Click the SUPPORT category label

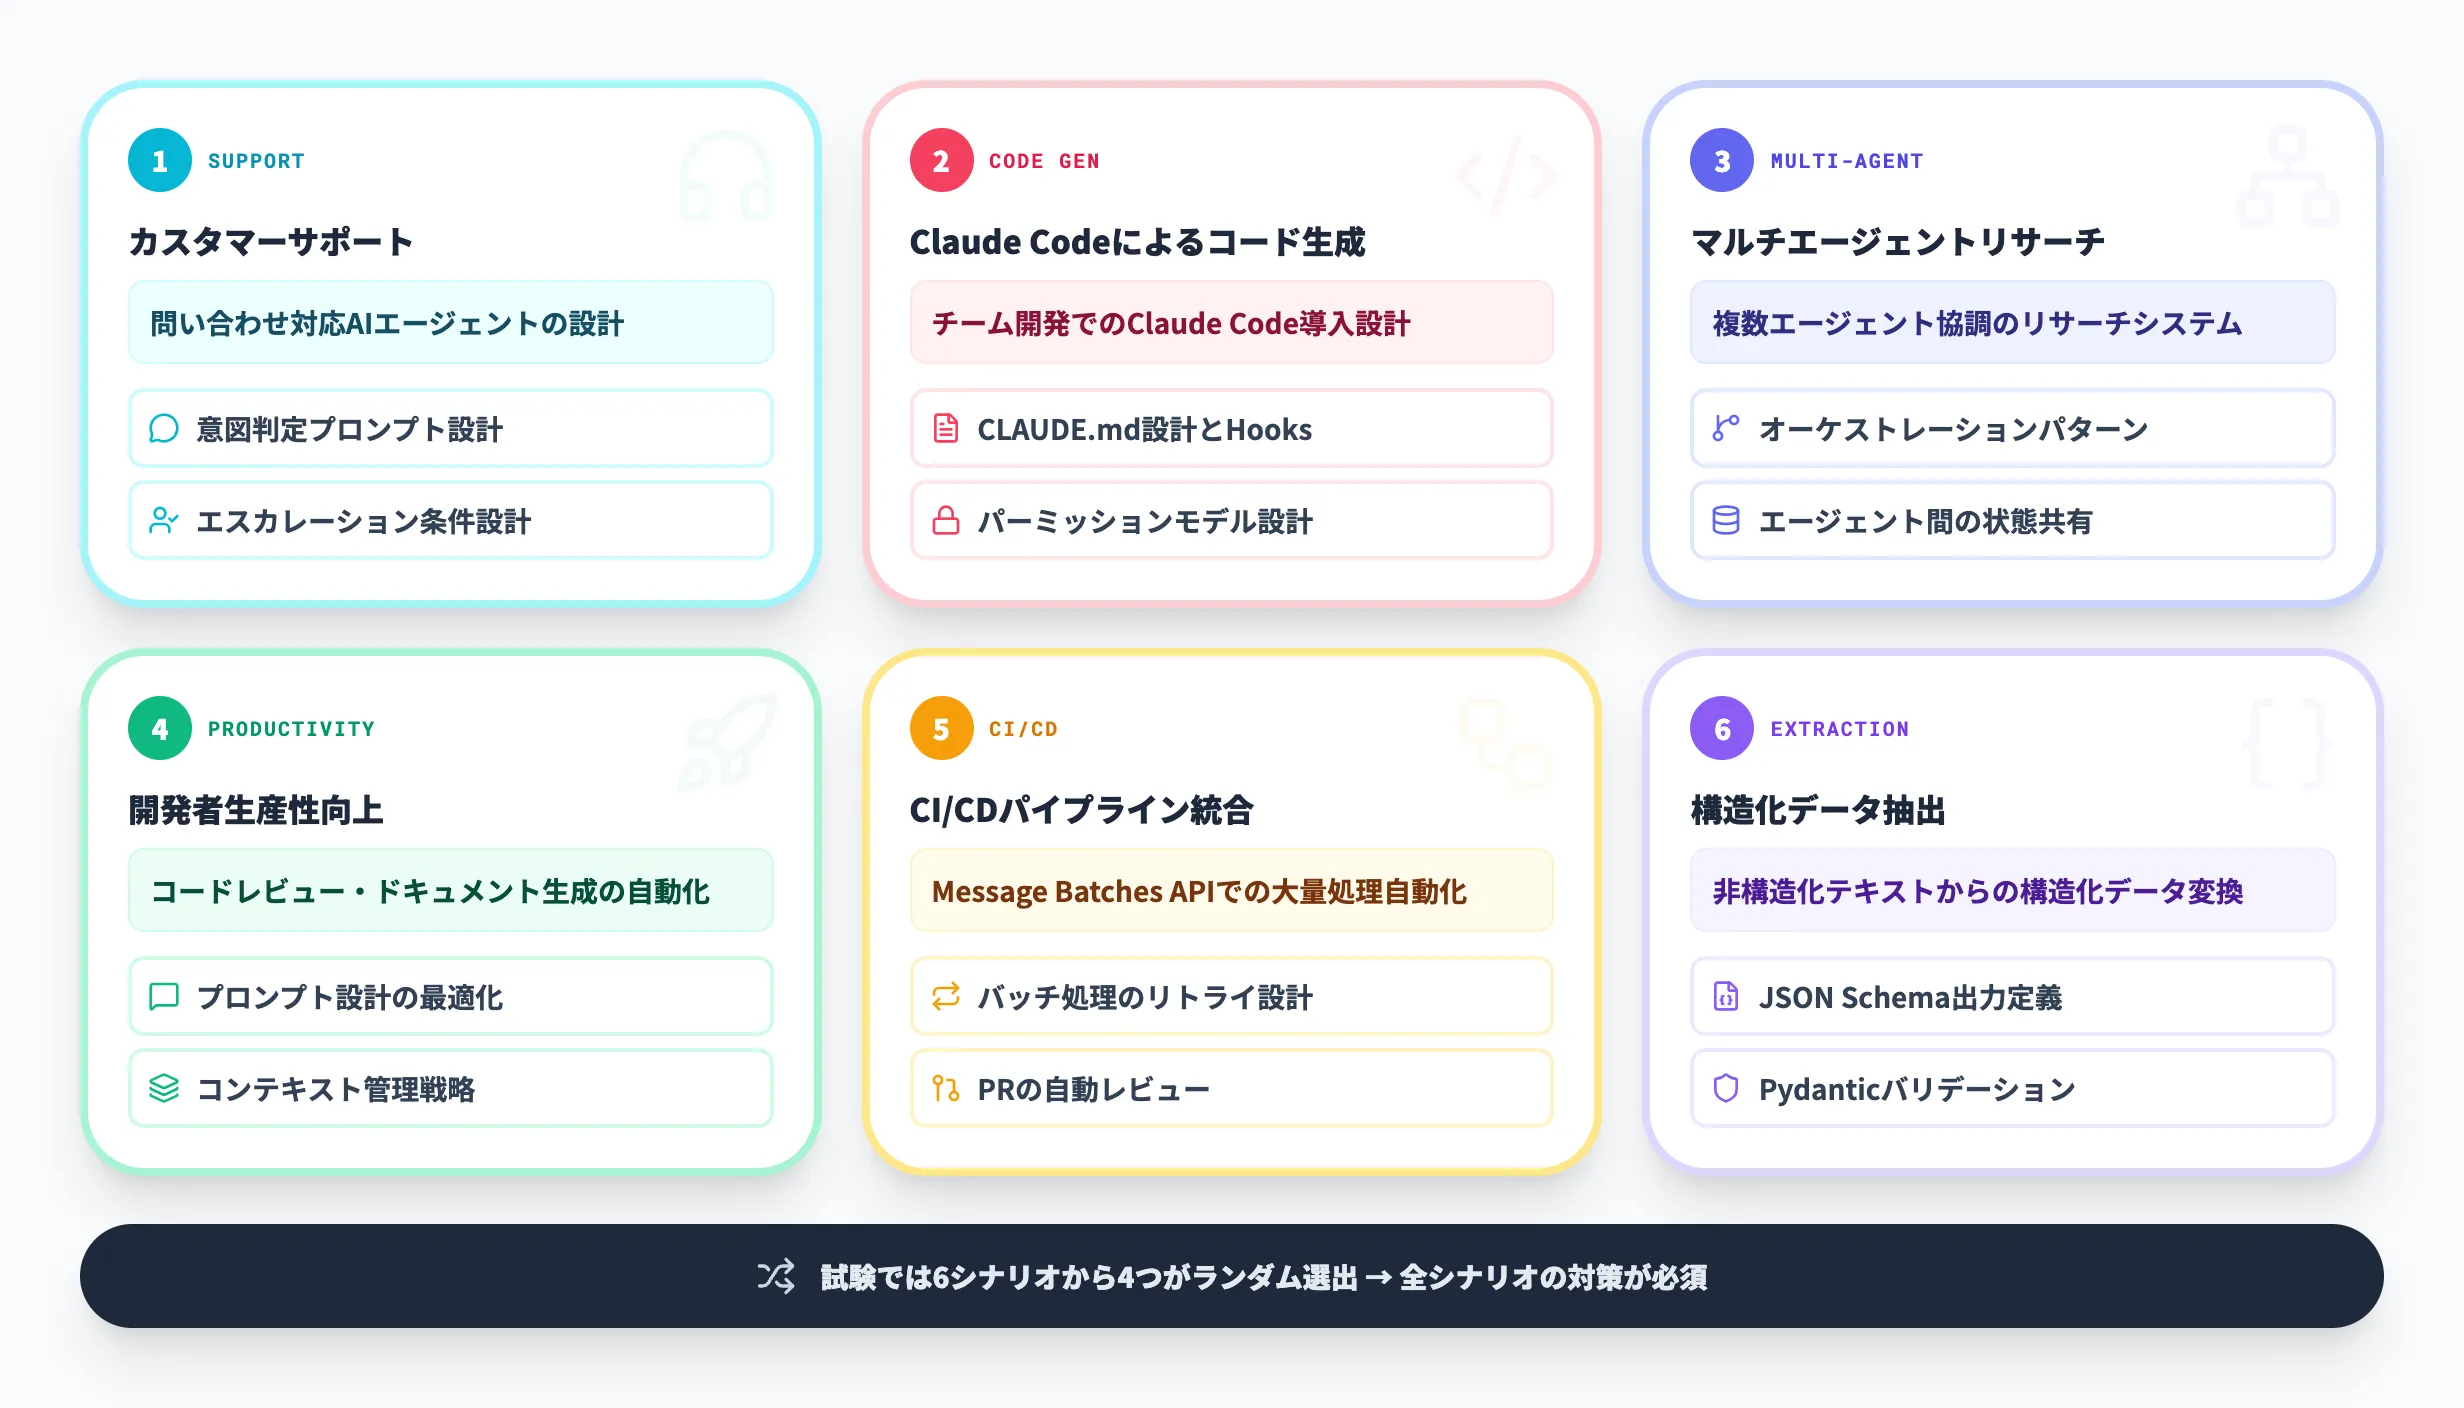click(256, 161)
